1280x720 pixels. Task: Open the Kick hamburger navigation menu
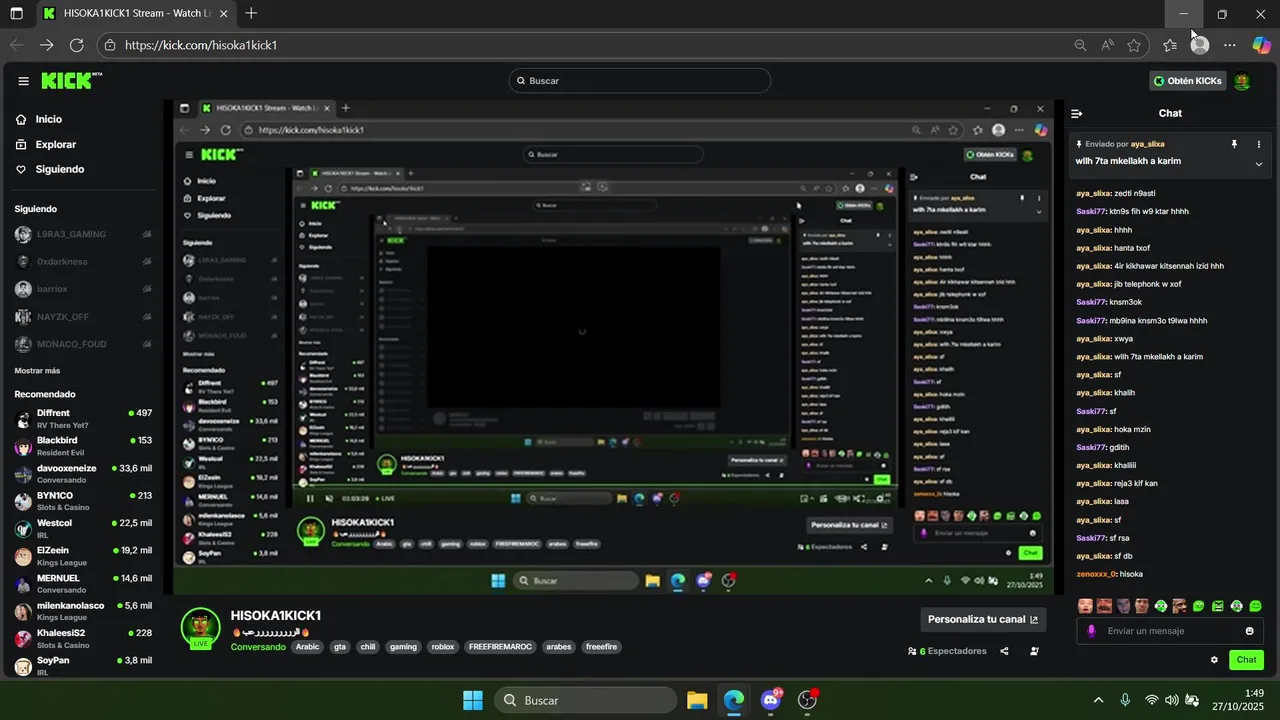[x=23, y=81]
